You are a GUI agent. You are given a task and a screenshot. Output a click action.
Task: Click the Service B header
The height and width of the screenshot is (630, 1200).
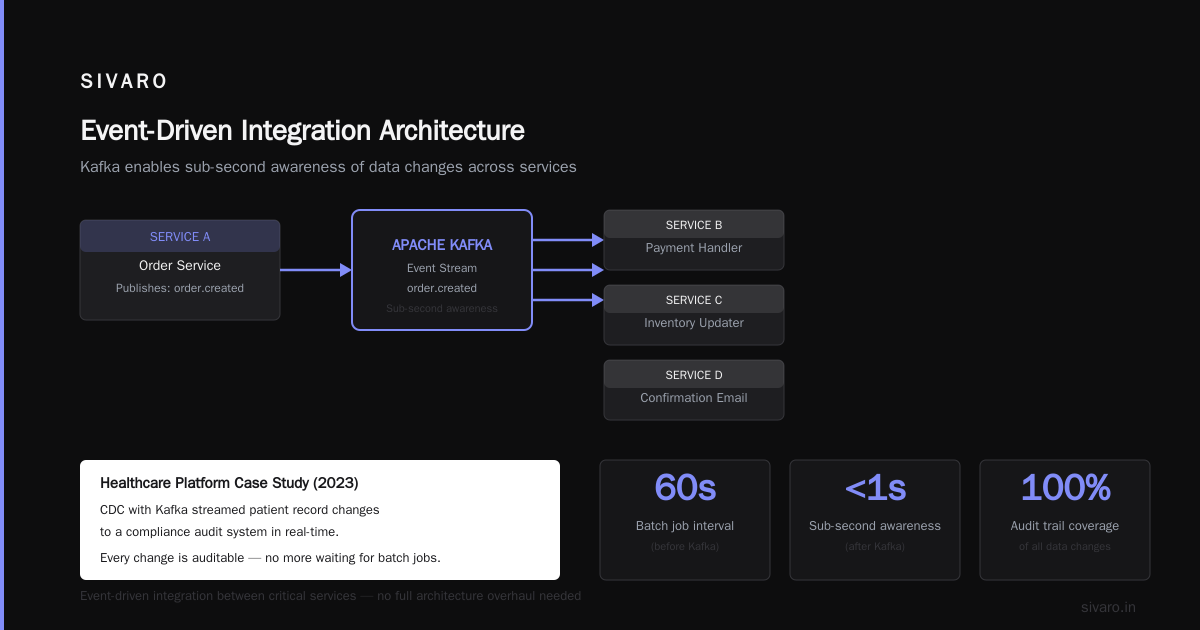coord(694,225)
